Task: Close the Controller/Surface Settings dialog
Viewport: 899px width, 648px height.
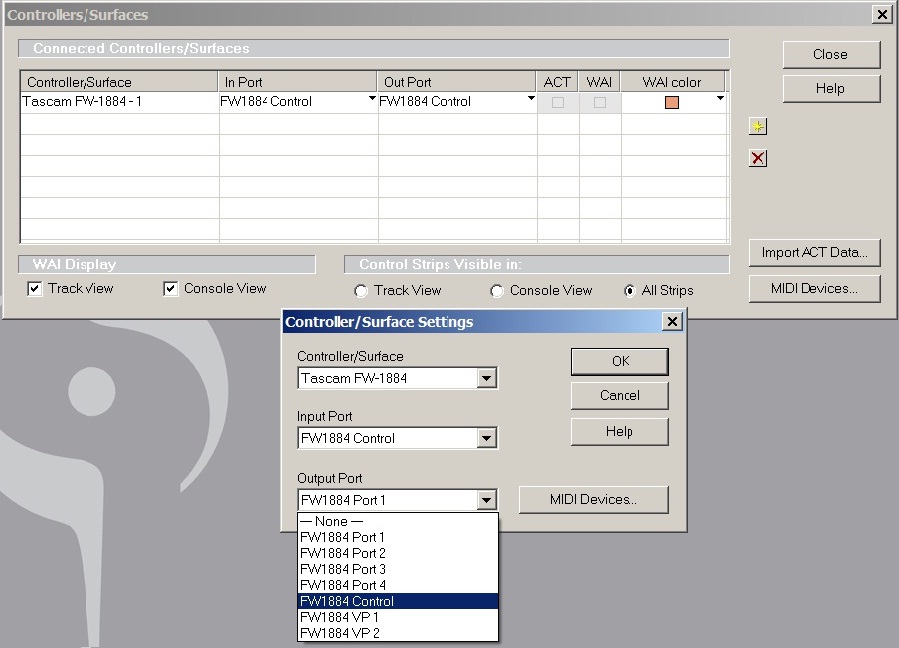Action: pos(672,322)
